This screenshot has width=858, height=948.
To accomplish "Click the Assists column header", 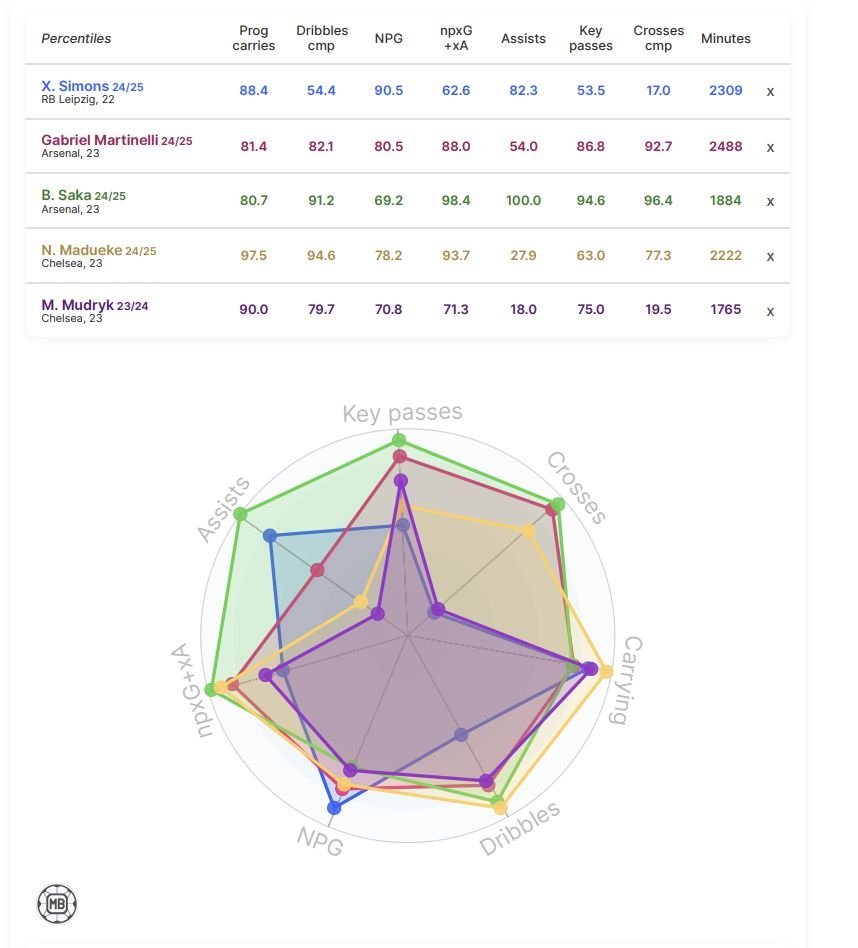I will pyautogui.click(x=523, y=38).
